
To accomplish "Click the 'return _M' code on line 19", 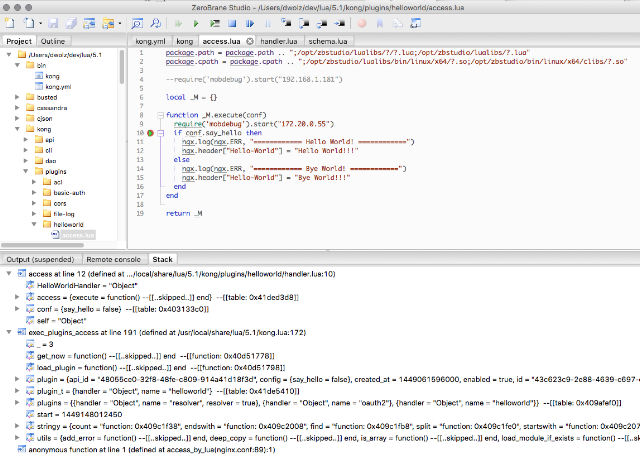I will pyautogui.click(x=184, y=213).
